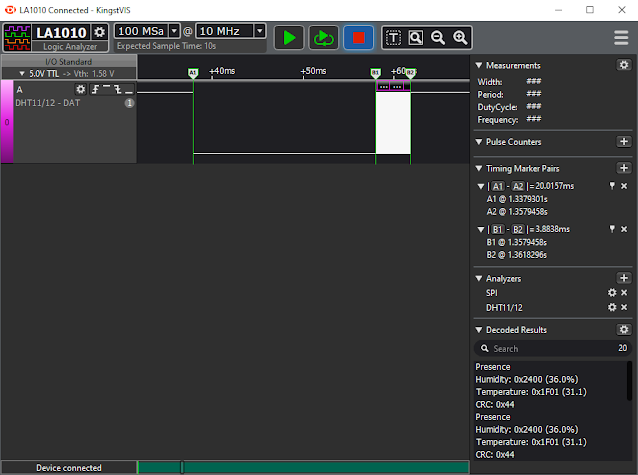
Task: Start repeated loop capture
Action: pos(323,38)
